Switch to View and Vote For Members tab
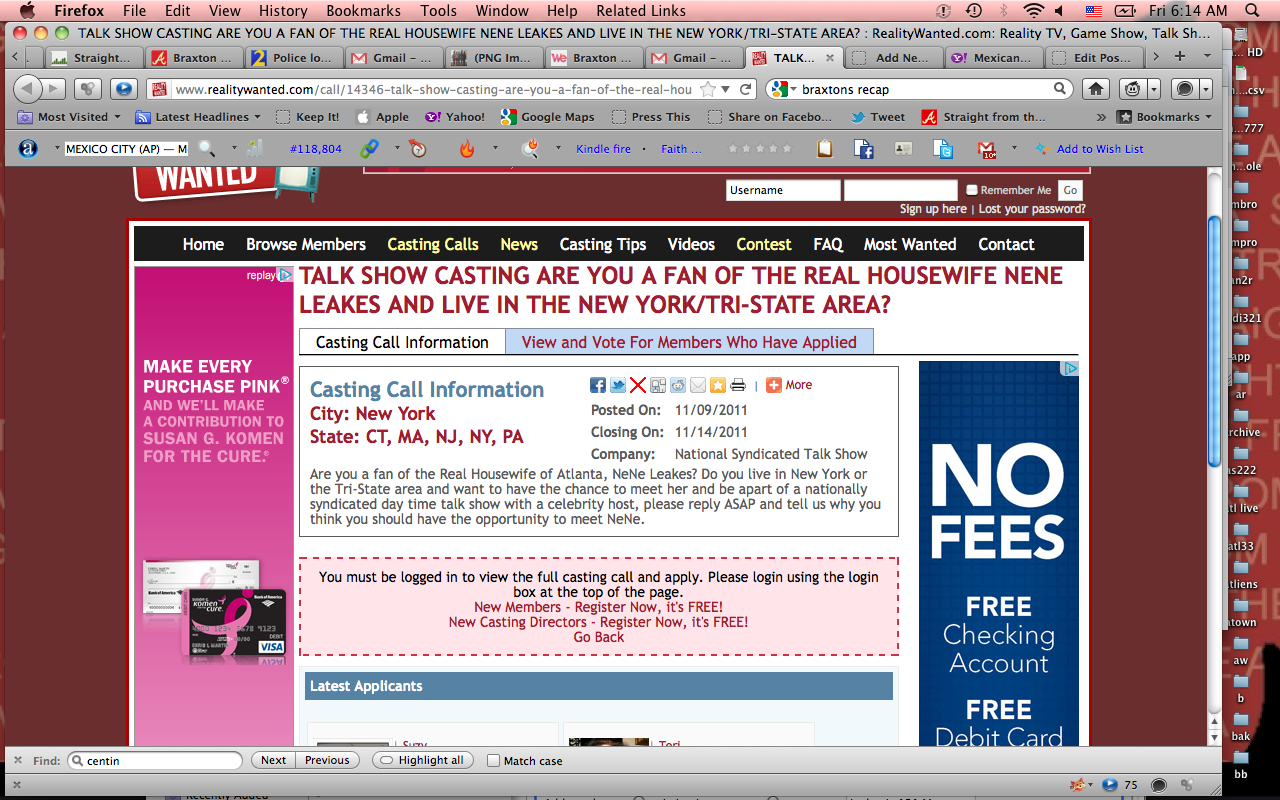The width and height of the screenshot is (1280, 800). point(689,342)
